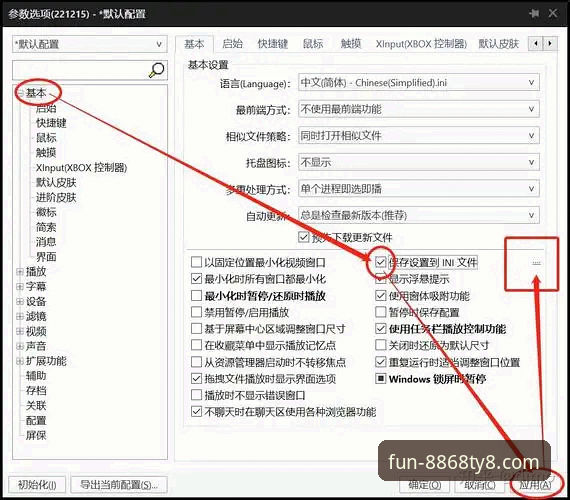The width and height of the screenshot is (570, 500).
Task: Expand the 视频 tree node
Action: [x=20, y=331]
